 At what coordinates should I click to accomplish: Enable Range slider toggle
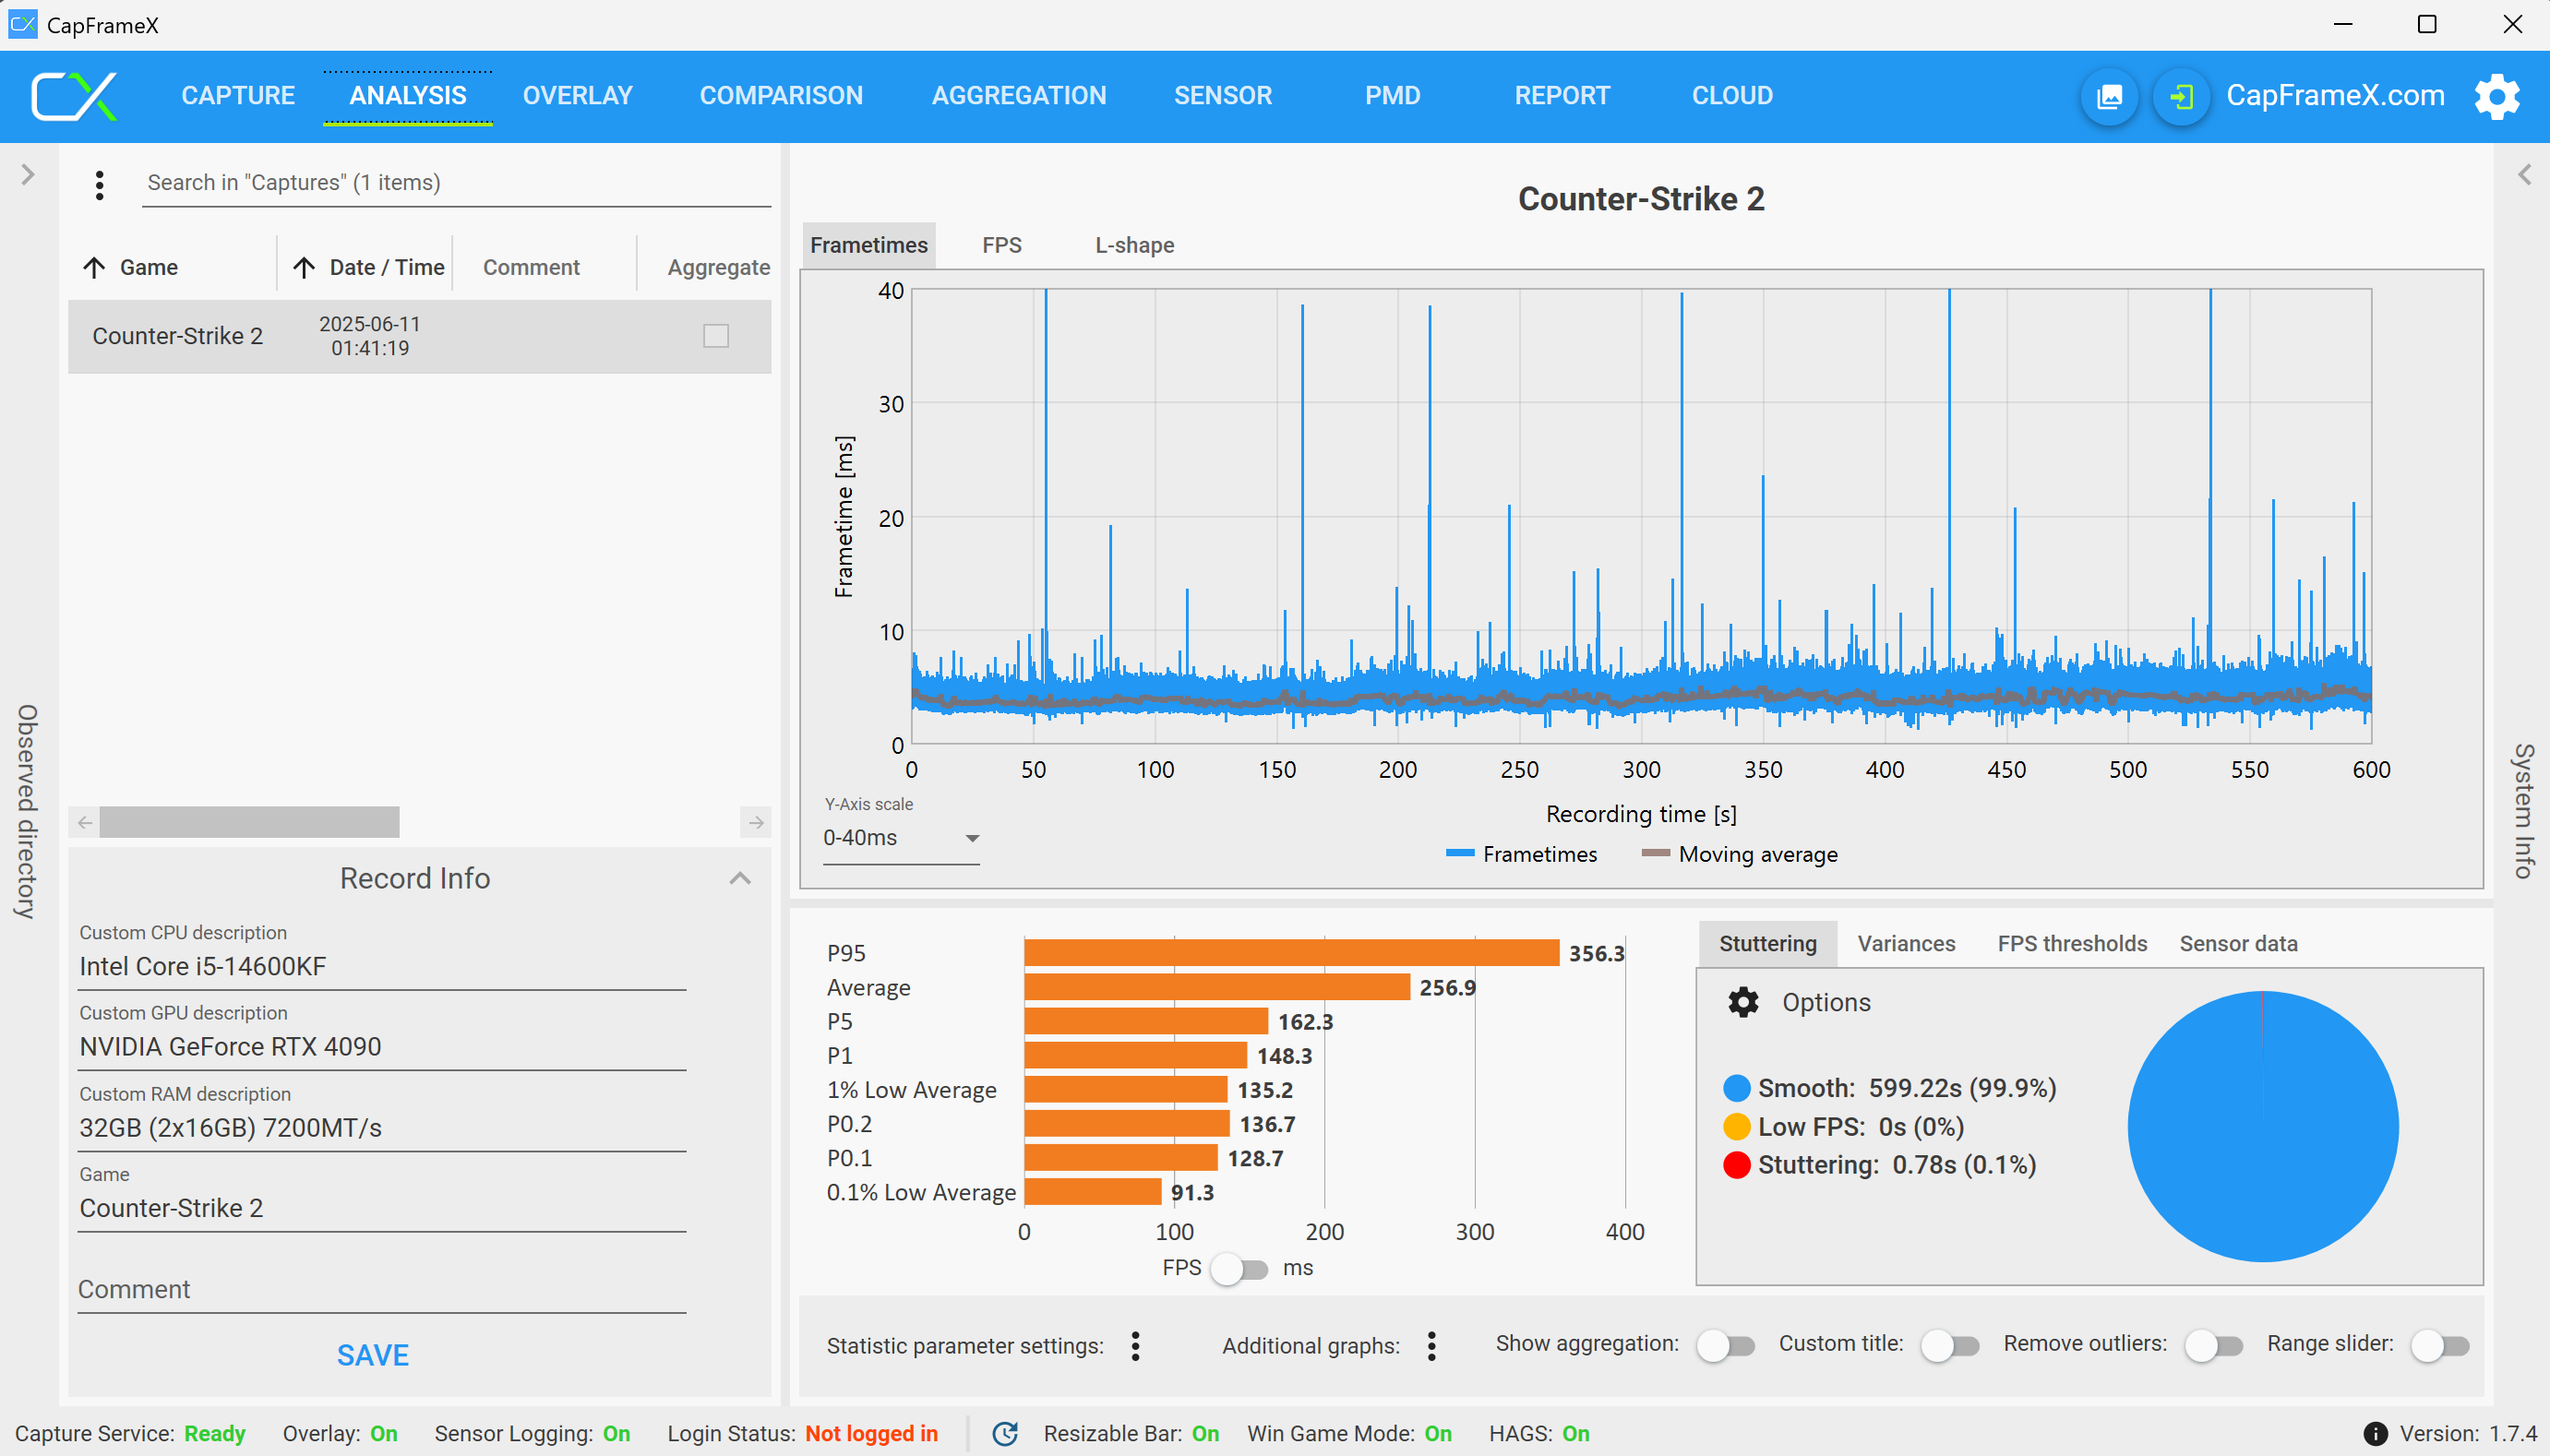tap(2440, 1346)
